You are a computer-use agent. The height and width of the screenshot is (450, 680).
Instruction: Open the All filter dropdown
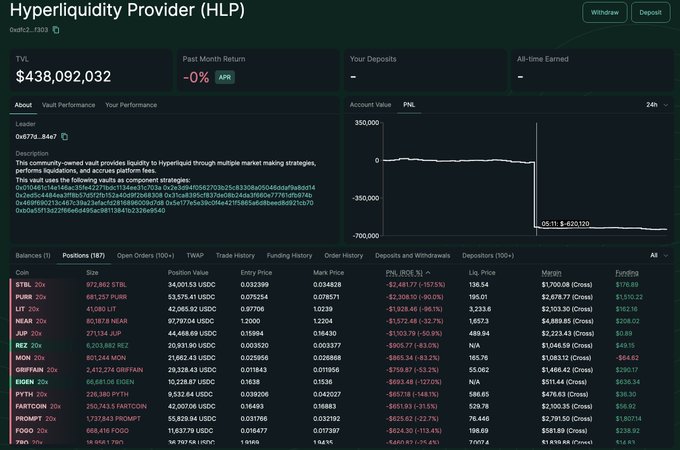click(x=658, y=255)
